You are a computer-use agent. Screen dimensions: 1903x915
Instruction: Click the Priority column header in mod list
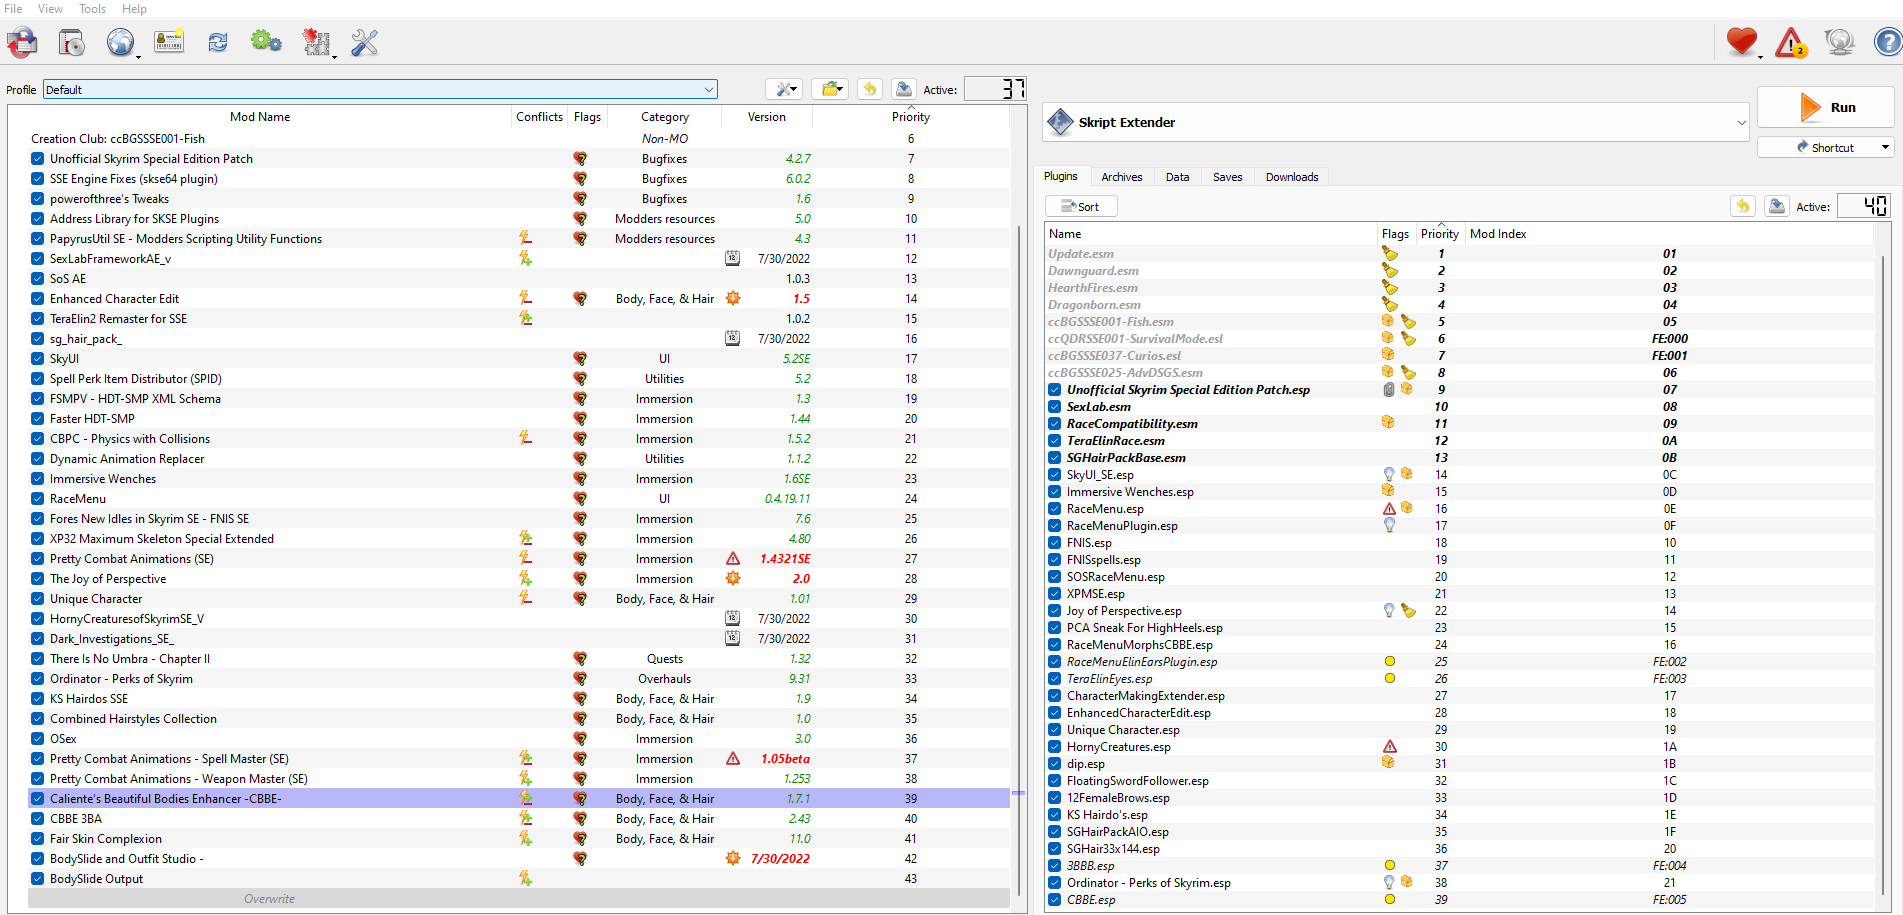[x=910, y=117]
